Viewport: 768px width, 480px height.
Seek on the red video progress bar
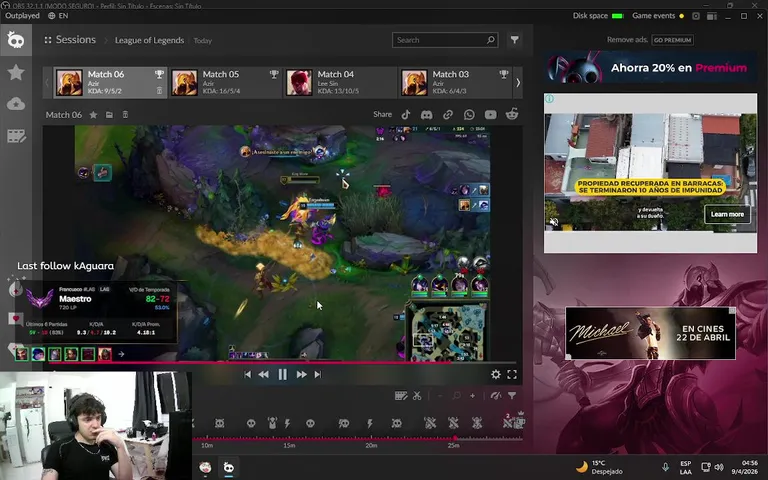(283, 362)
